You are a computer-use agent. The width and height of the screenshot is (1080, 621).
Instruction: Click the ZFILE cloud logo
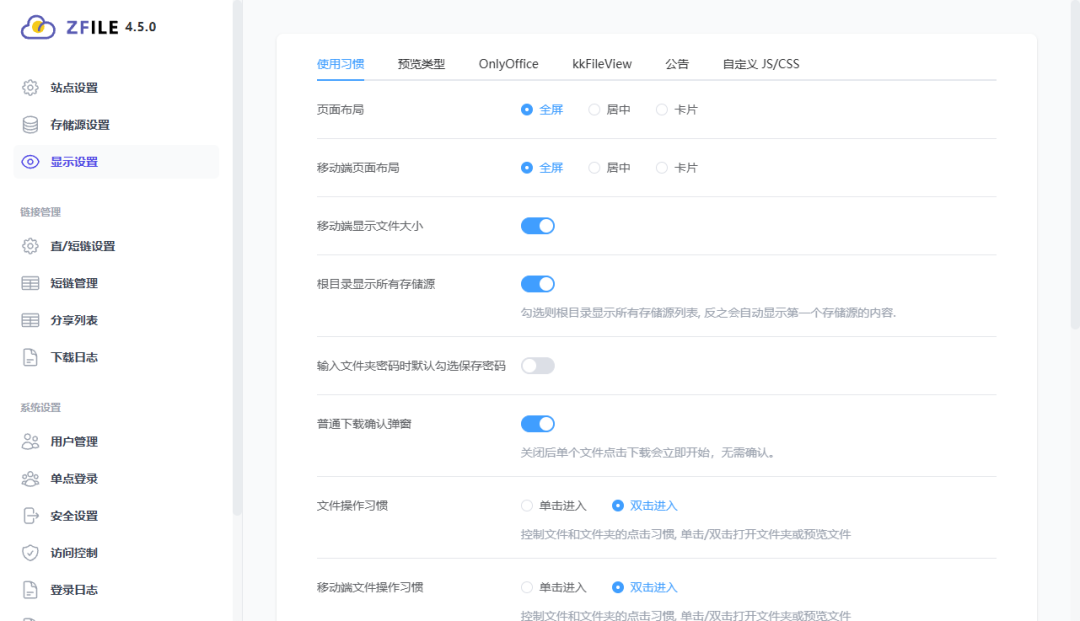click(x=40, y=27)
